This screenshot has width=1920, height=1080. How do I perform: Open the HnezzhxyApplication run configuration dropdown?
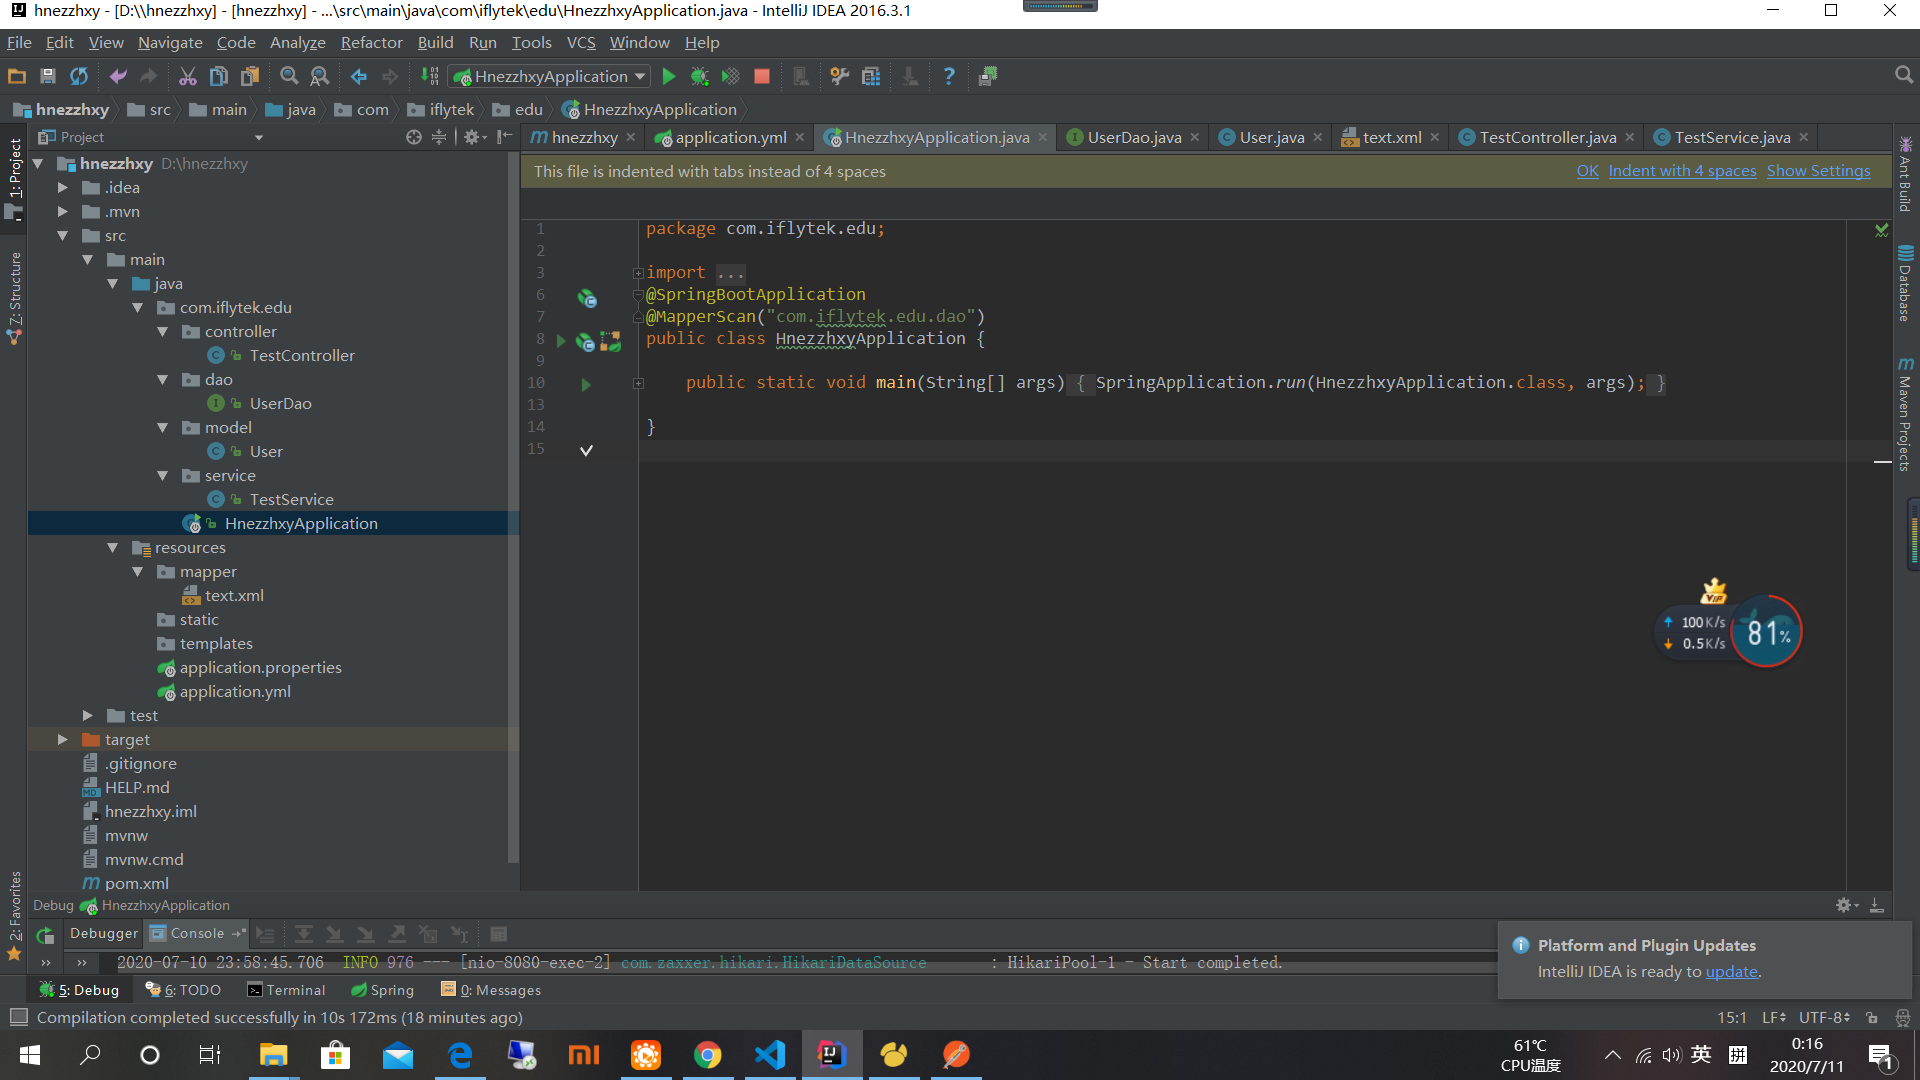[x=550, y=76]
